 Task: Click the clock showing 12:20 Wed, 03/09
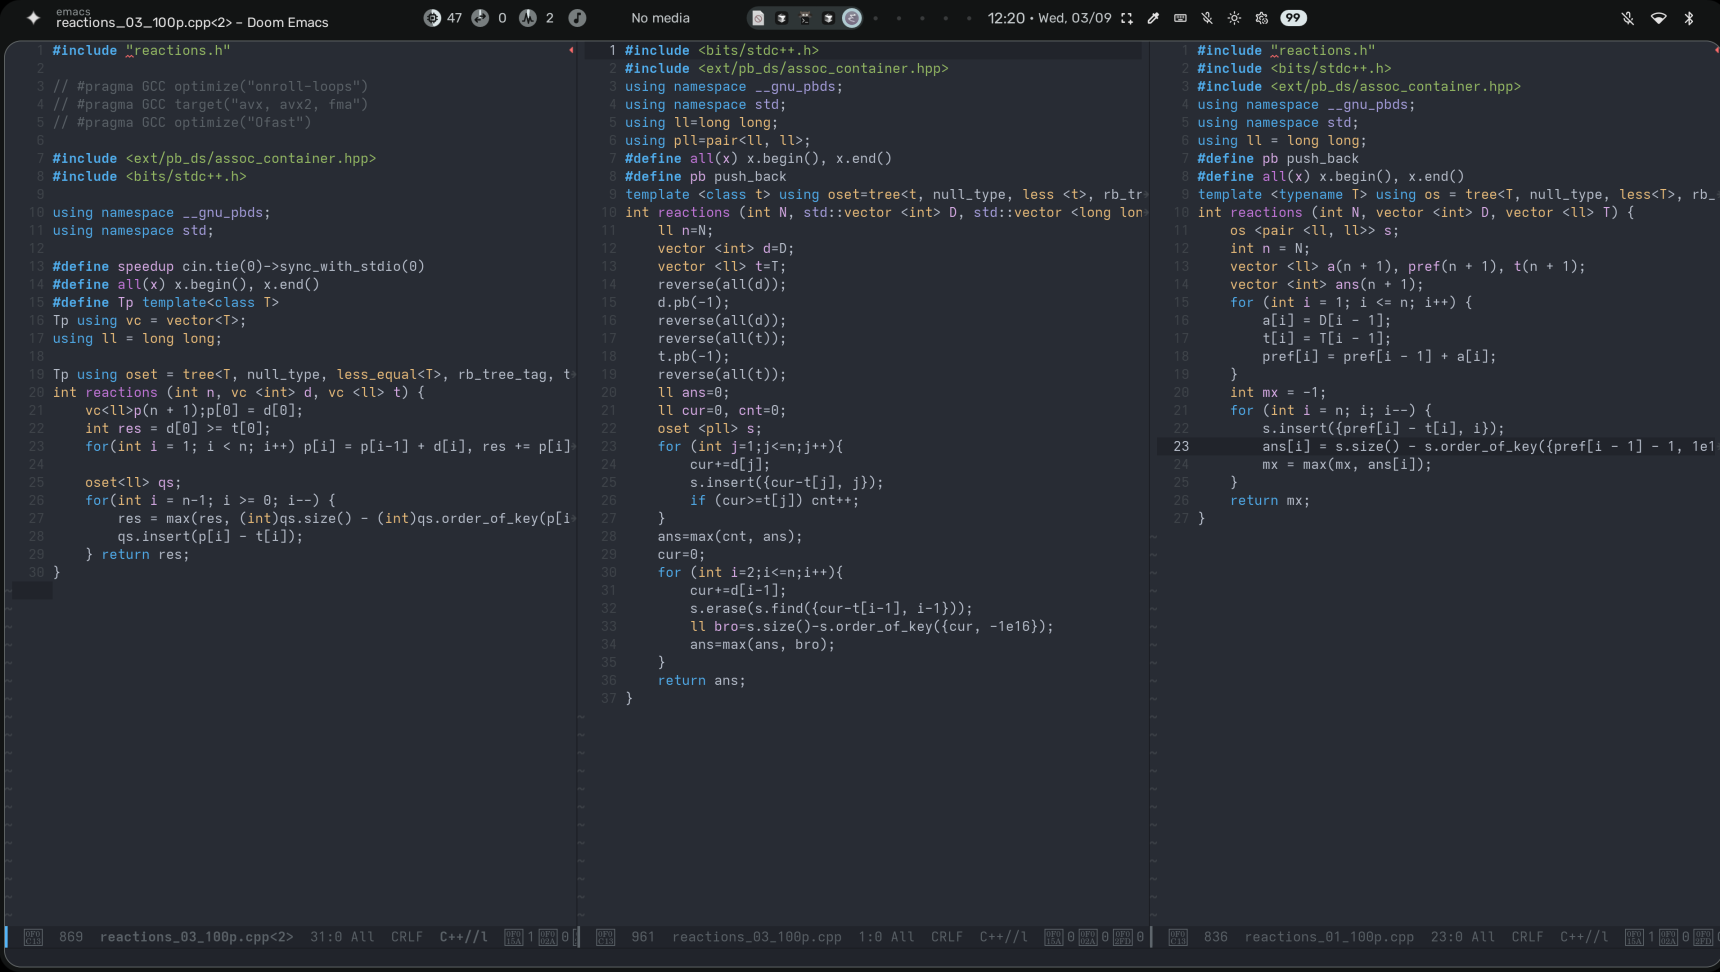[1049, 18]
